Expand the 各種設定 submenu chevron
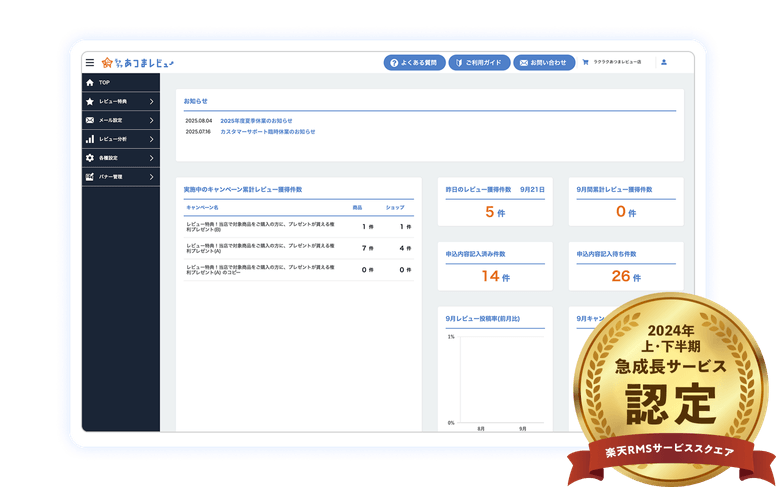Screen dimensions: 776x487 (x=151, y=158)
